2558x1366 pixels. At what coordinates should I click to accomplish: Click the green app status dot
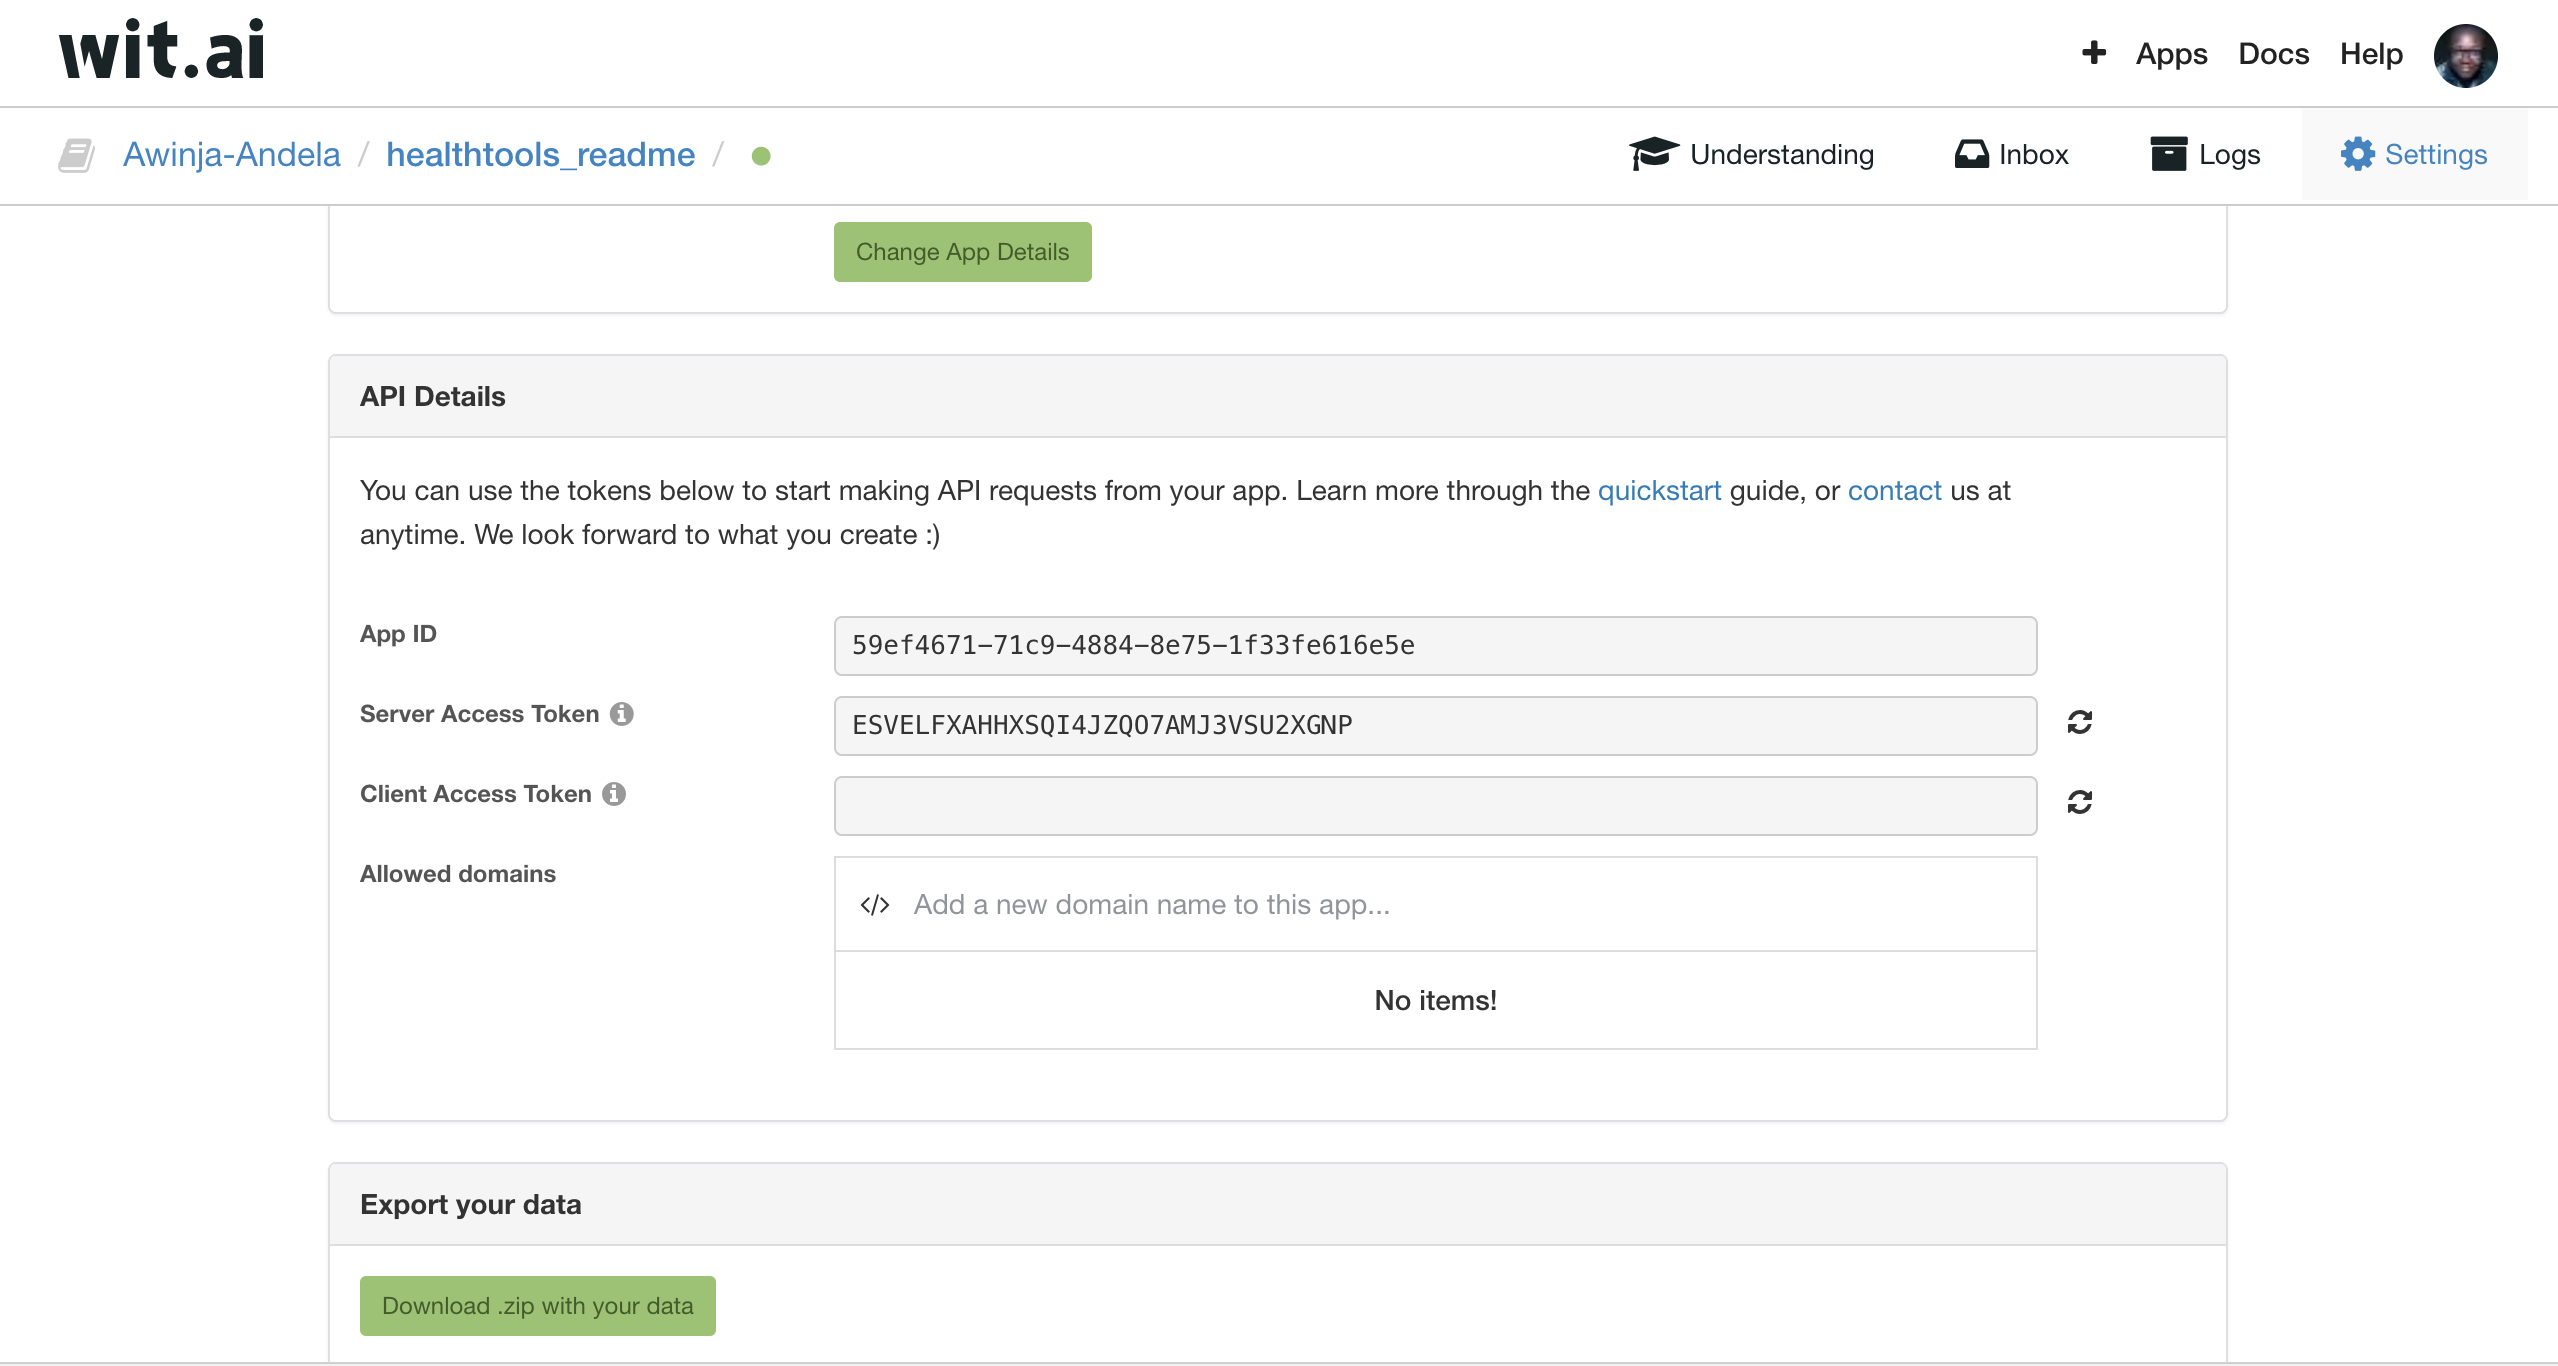pos(761,156)
